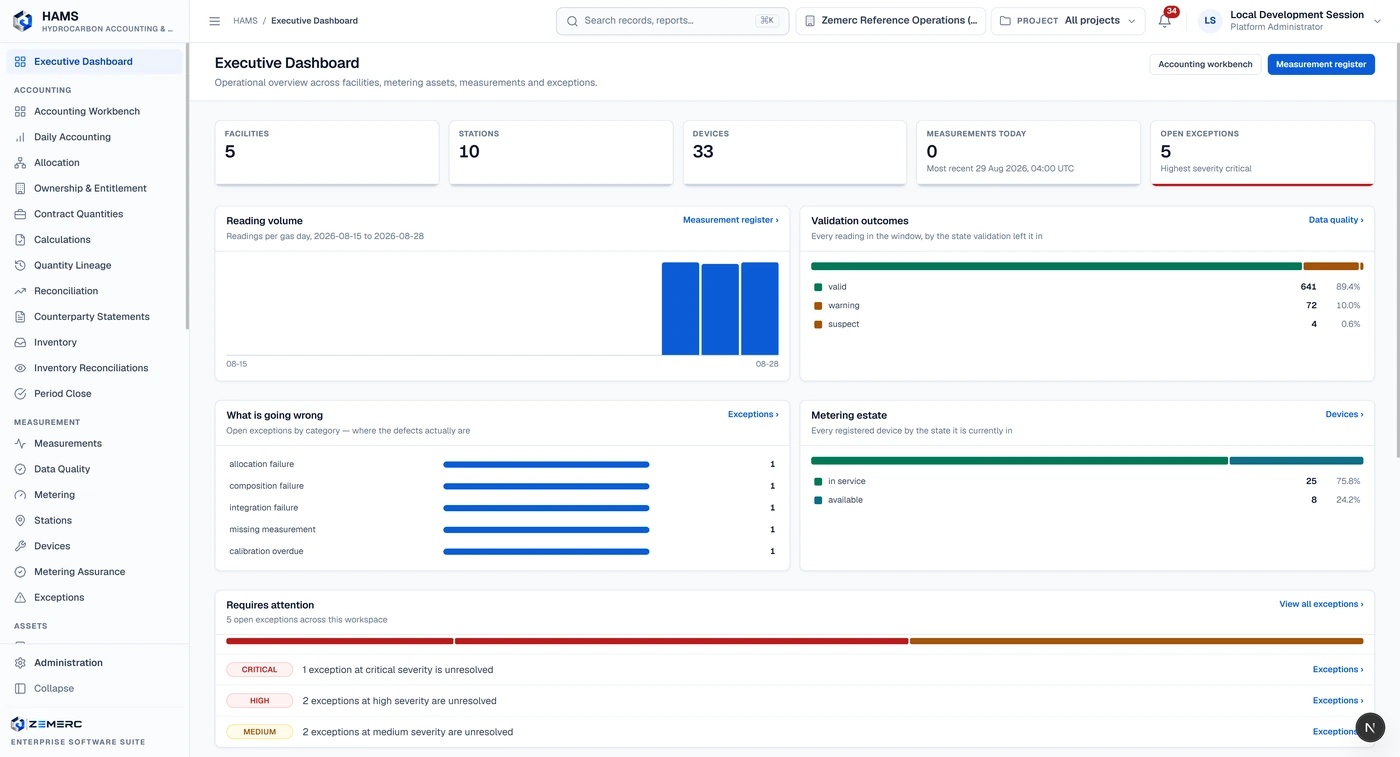
Task: Follow the Measurement register link in Reading volume
Action: (x=731, y=220)
